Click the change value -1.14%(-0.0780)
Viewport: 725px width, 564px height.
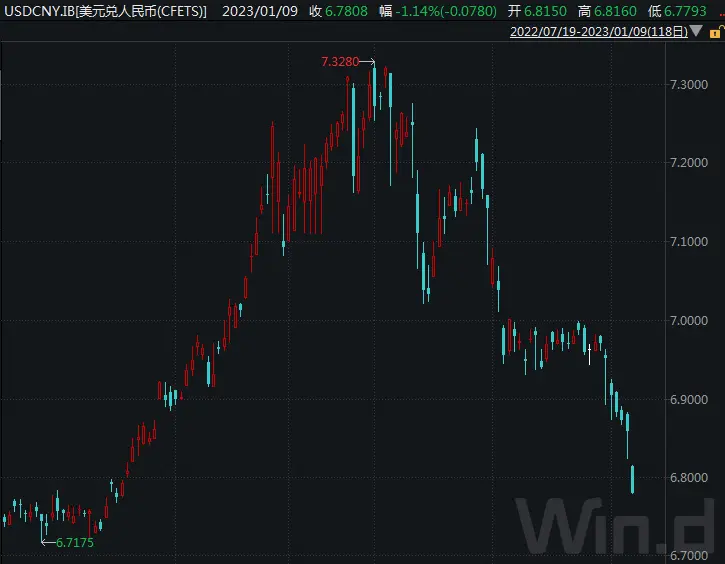(x=446, y=11)
